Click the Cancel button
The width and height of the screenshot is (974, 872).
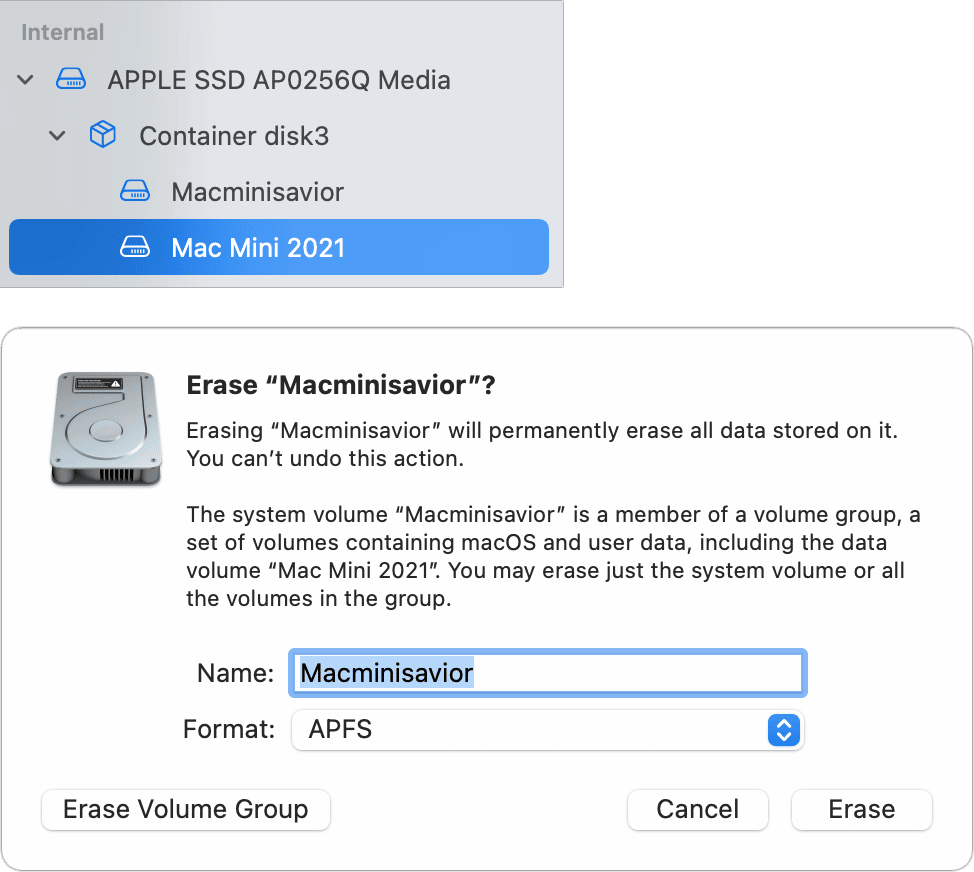pyautogui.click(x=697, y=809)
